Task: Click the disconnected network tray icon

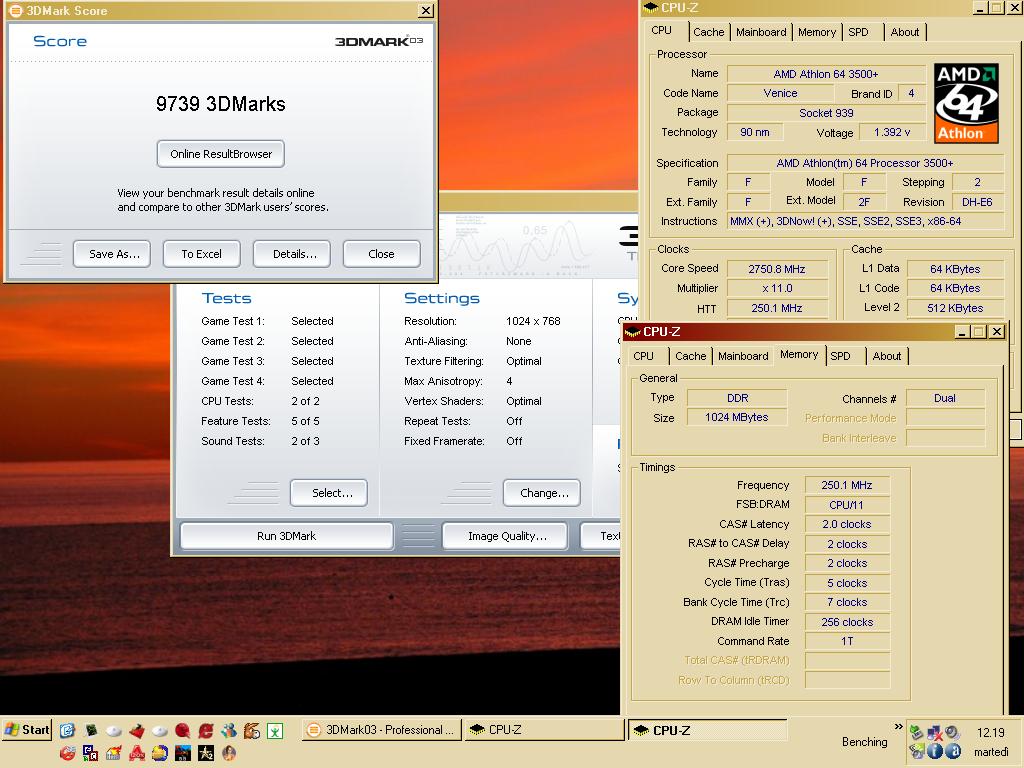Action: pyautogui.click(x=935, y=733)
